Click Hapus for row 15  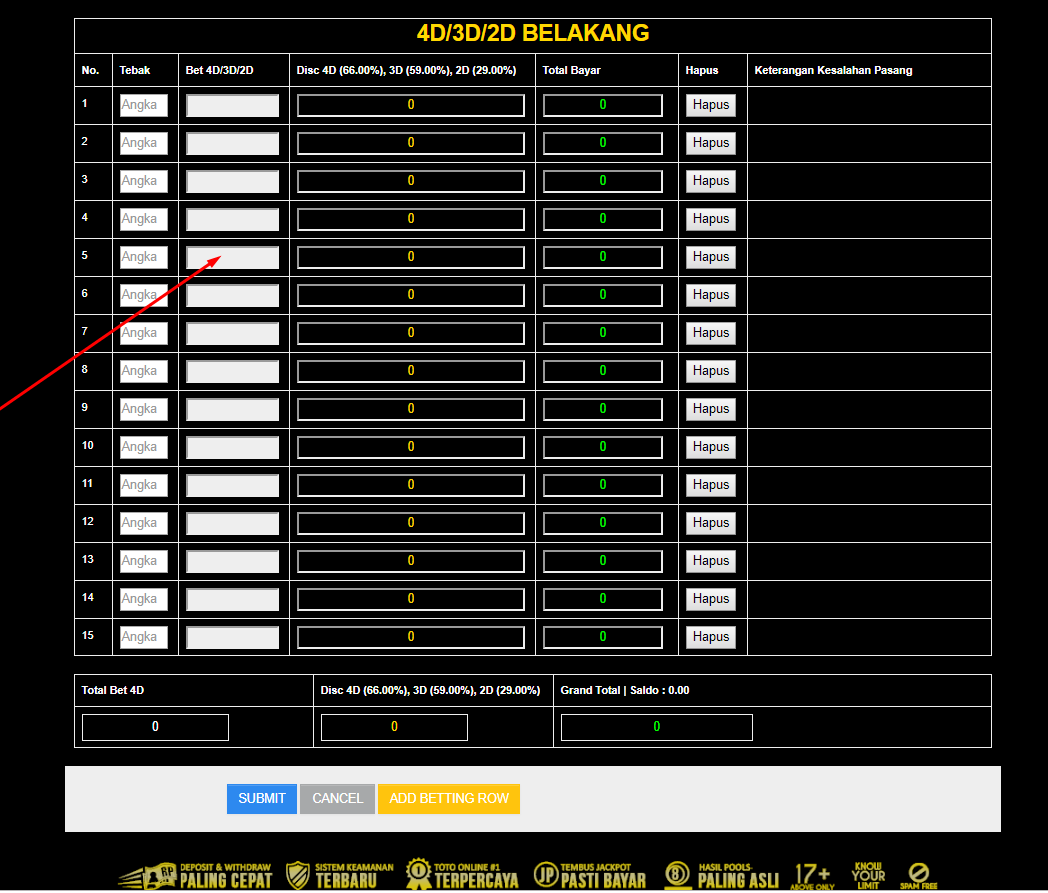710,636
